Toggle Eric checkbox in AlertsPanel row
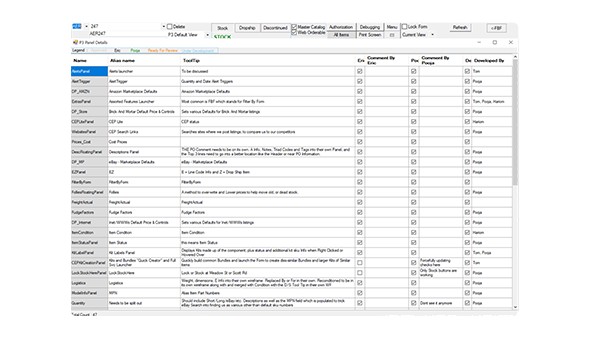 click(x=360, y=71)
